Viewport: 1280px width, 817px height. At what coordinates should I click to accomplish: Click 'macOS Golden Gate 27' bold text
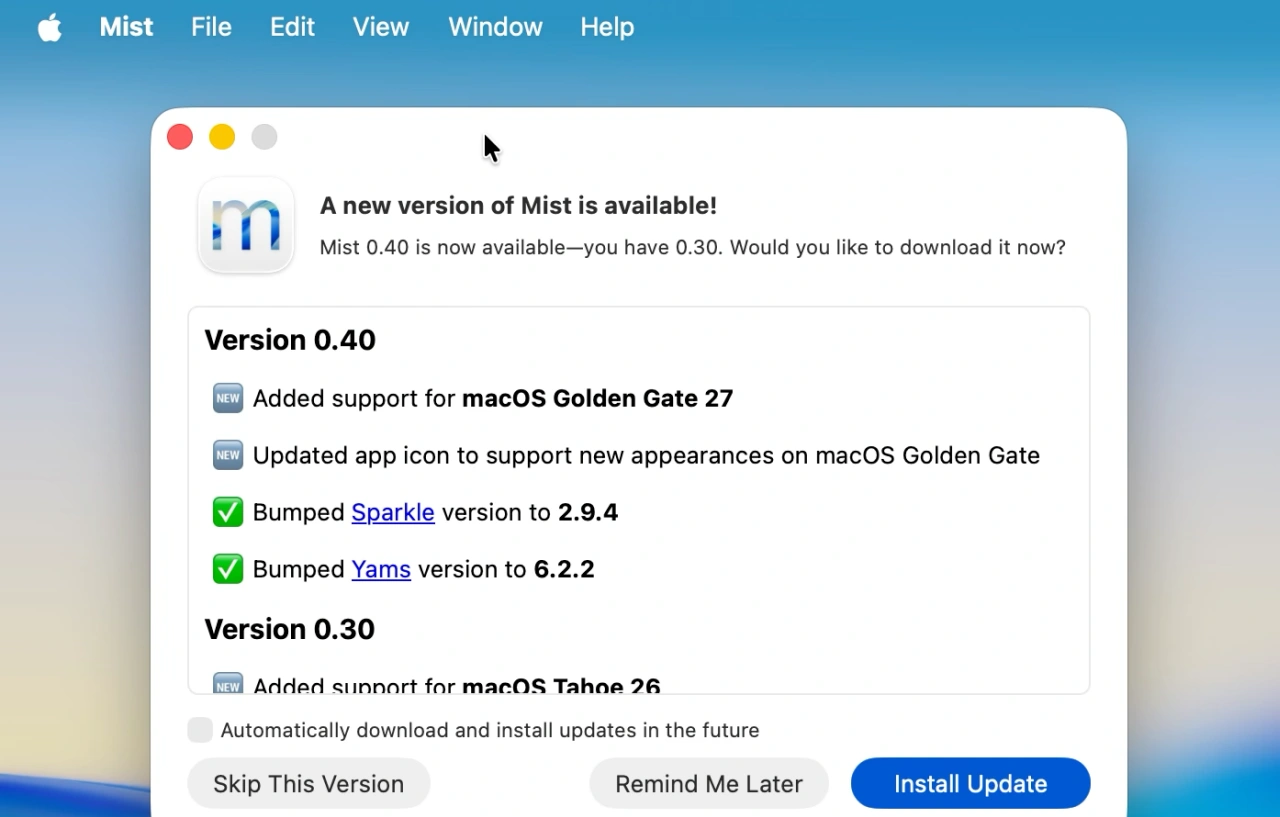click(x=598, y=398)
